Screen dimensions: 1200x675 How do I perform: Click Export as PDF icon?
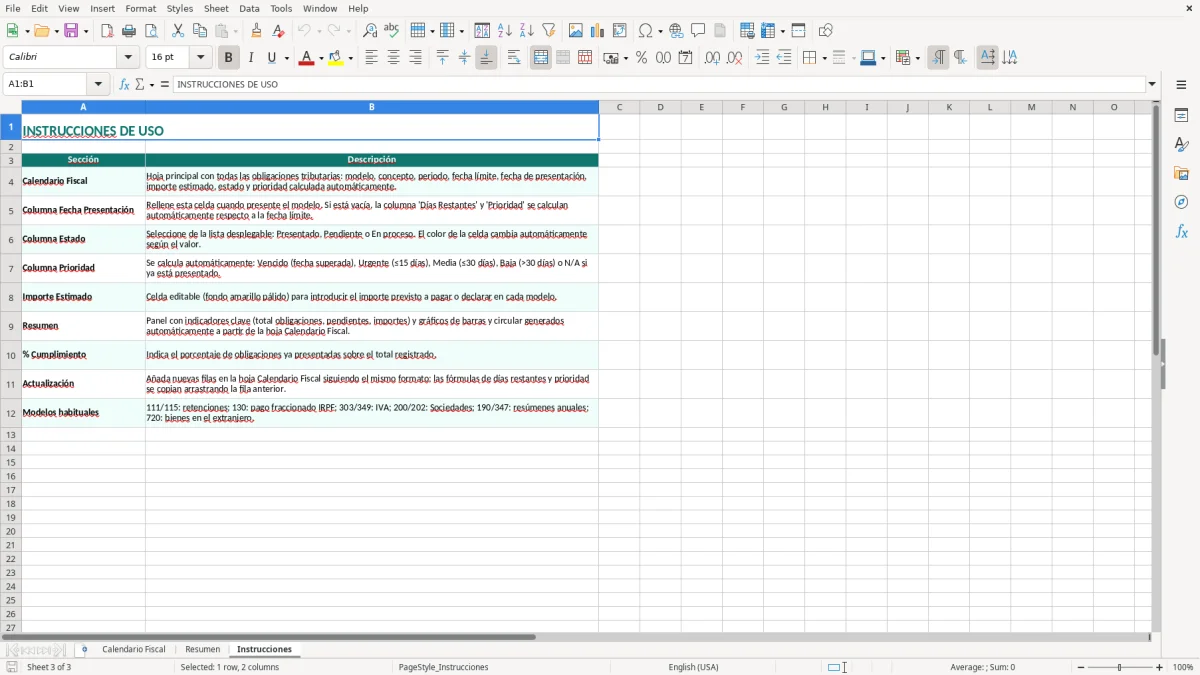(x=107, y=31)
